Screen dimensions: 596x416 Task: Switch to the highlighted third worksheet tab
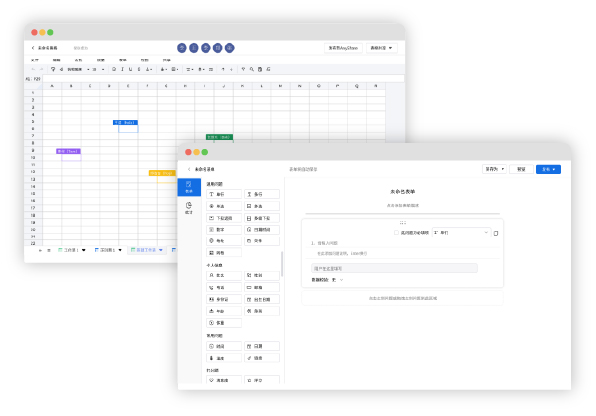[x=146, y=250]
